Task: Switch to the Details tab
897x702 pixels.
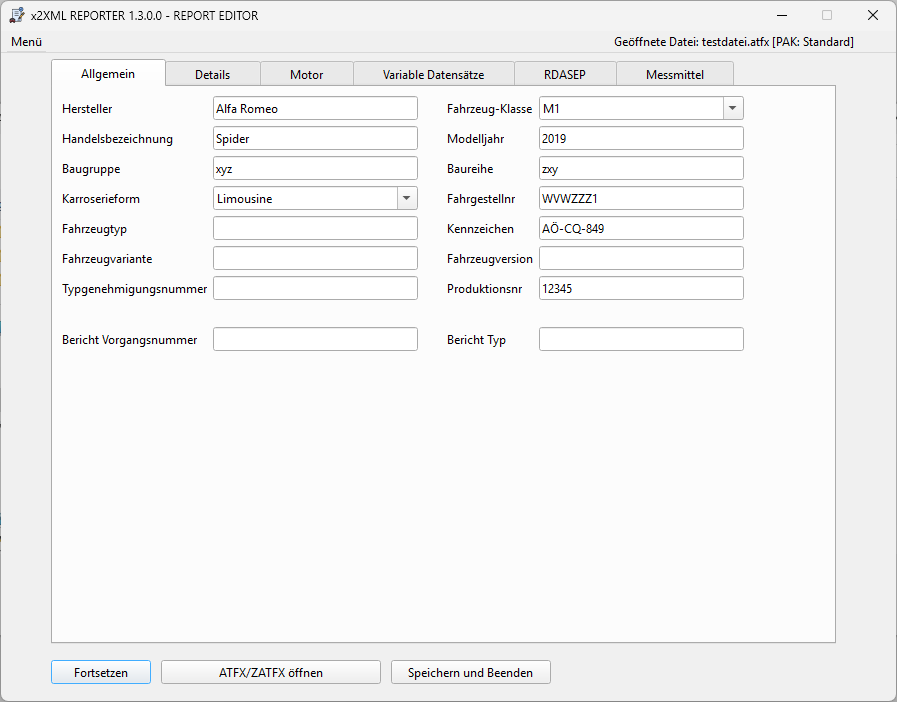Action: tap(212, 74)
